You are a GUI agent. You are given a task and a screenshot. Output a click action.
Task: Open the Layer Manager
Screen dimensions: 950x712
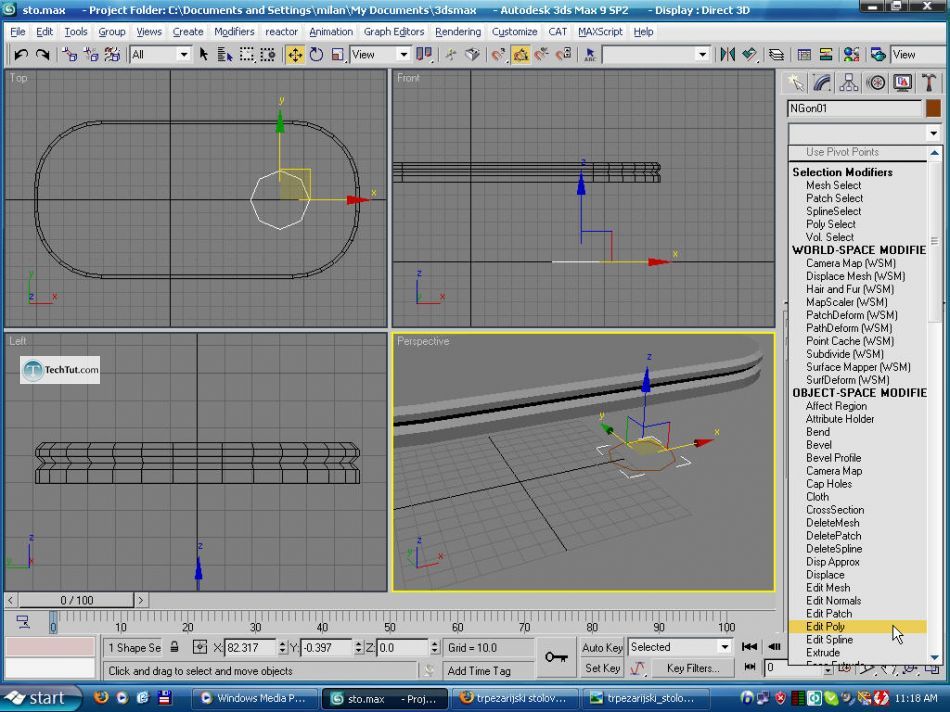[776, 55]
